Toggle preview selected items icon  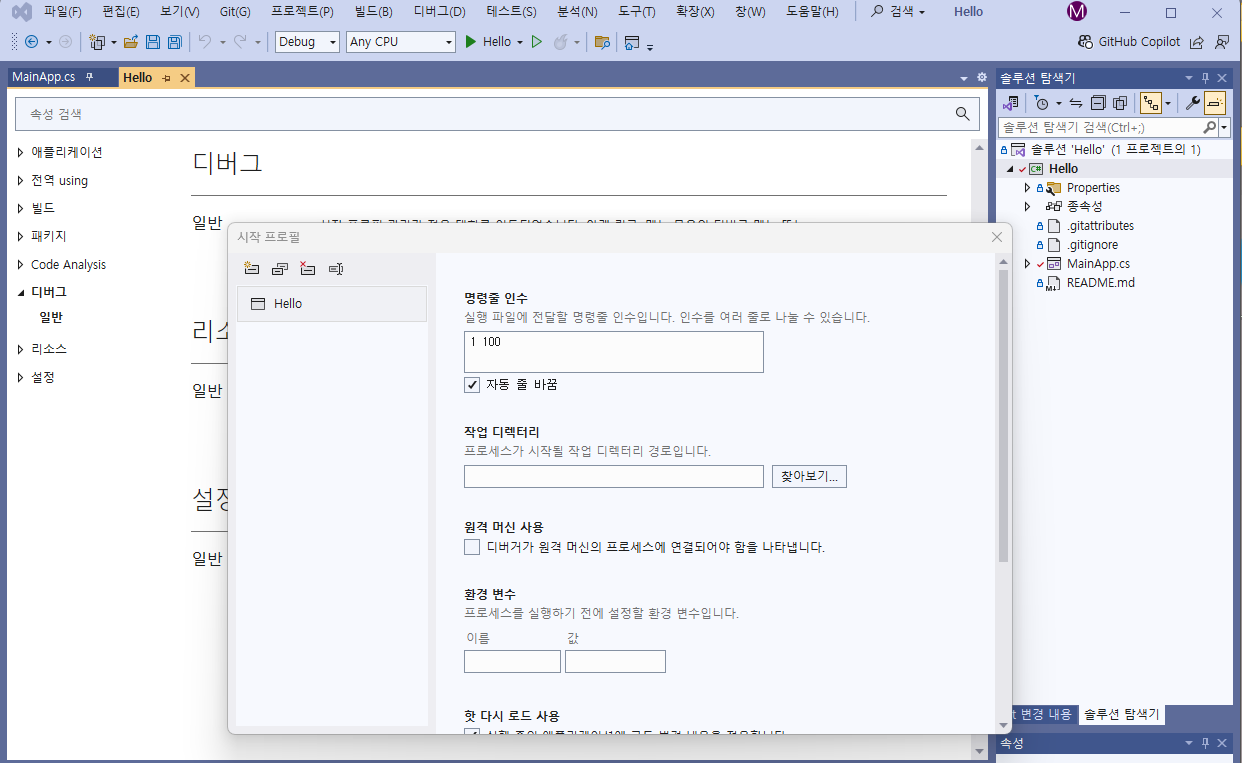pos(1215,103)
